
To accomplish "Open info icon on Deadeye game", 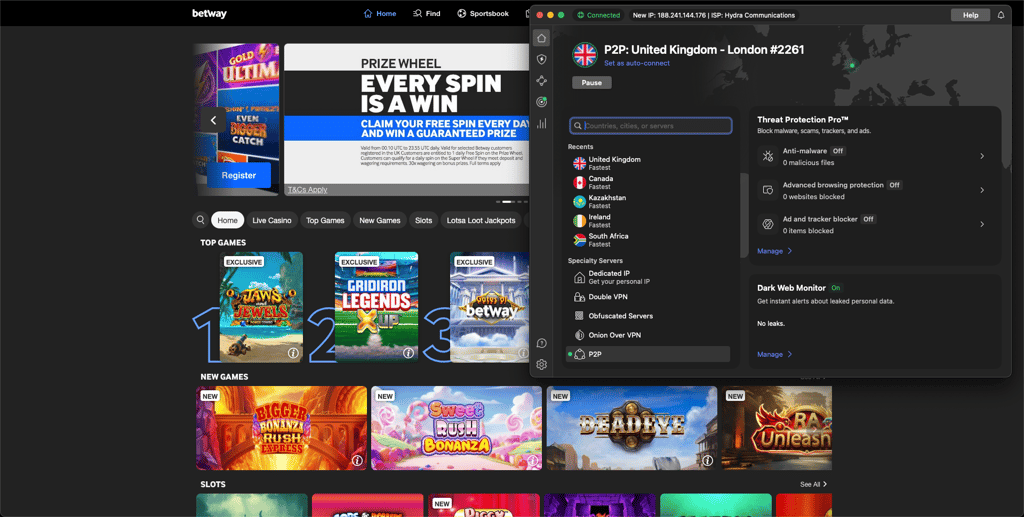I will (x=707, y=460).
